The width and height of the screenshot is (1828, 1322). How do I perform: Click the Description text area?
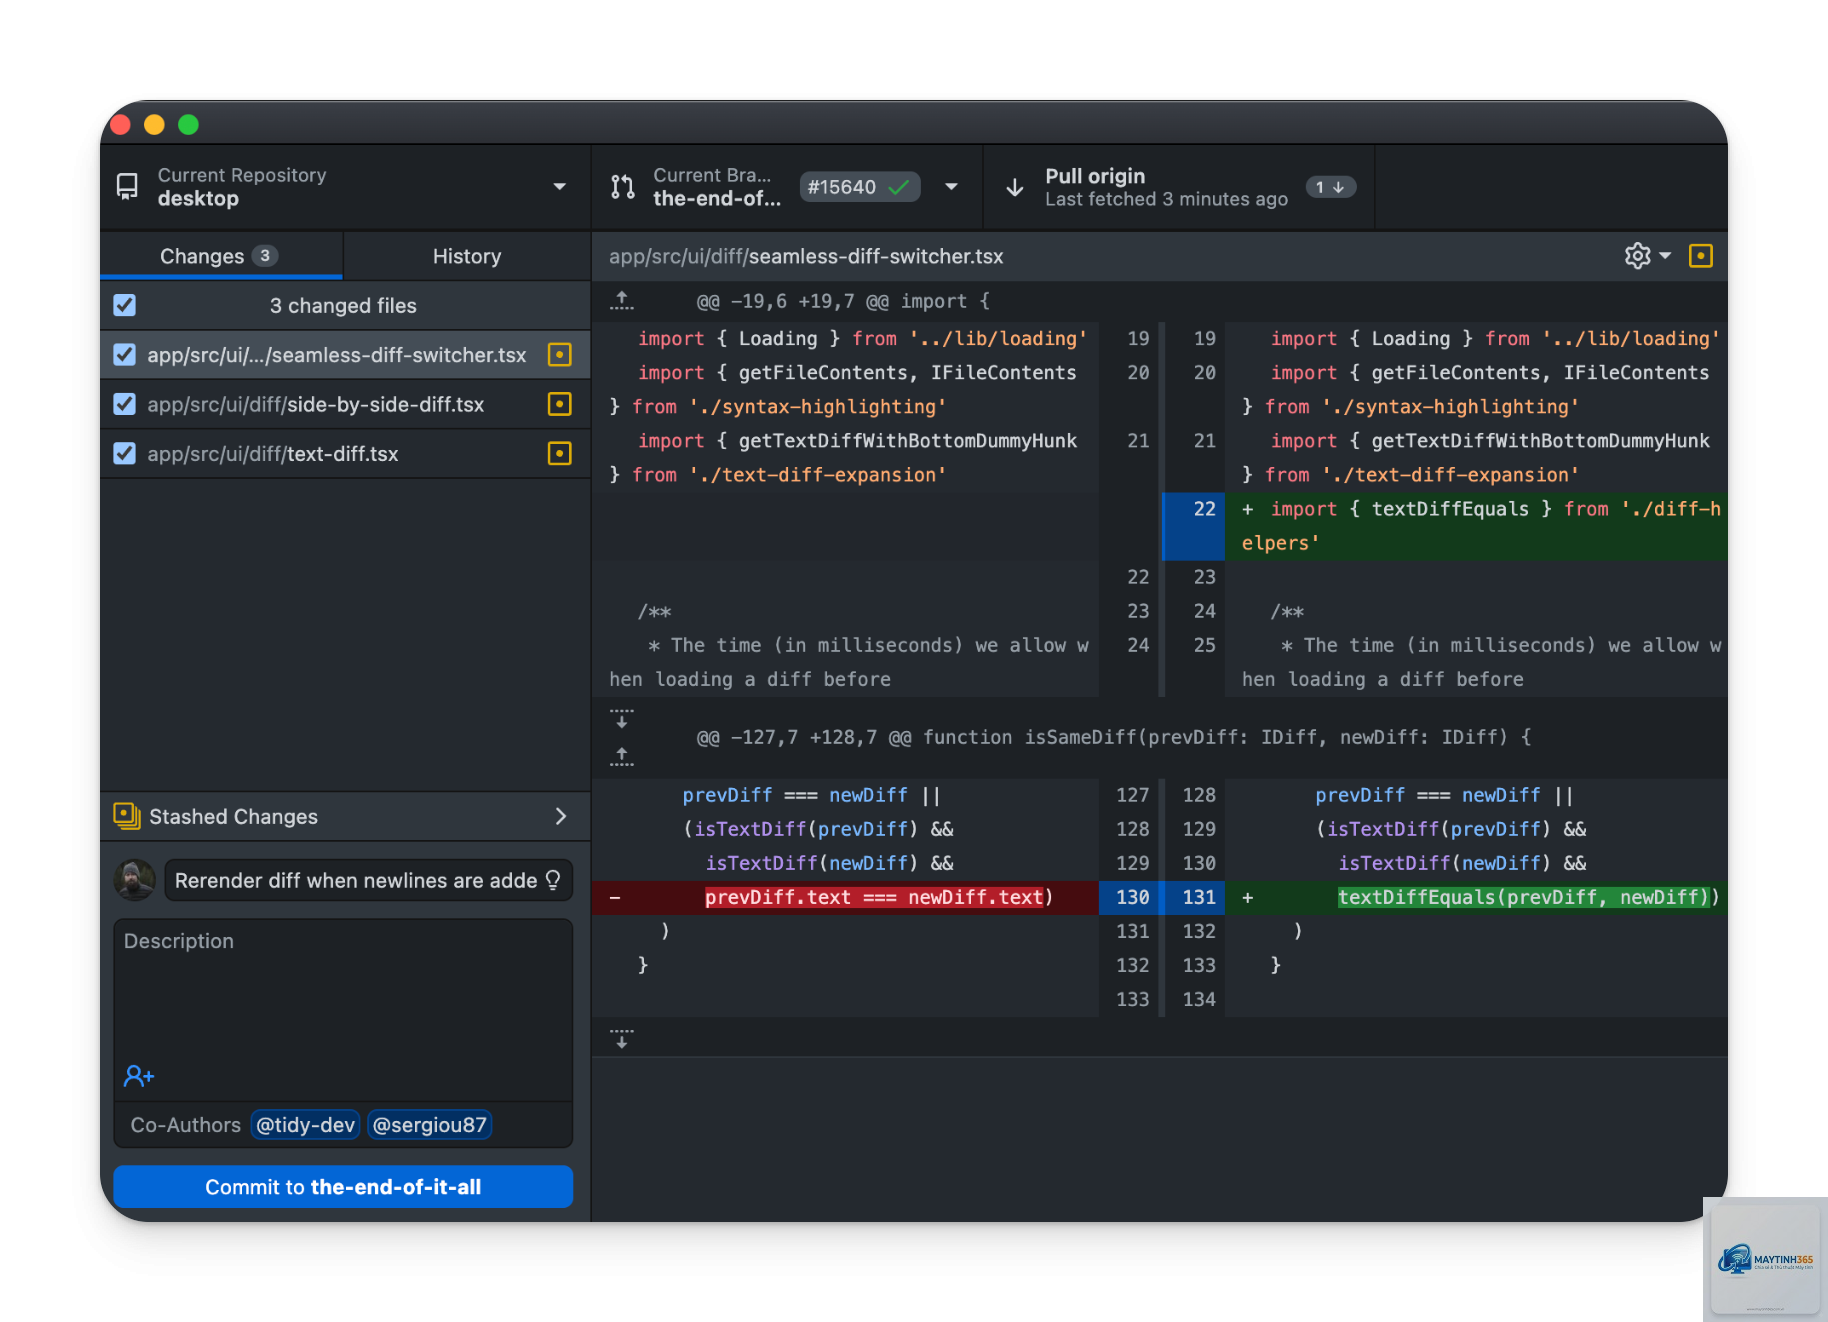[x=343, y=1010]
